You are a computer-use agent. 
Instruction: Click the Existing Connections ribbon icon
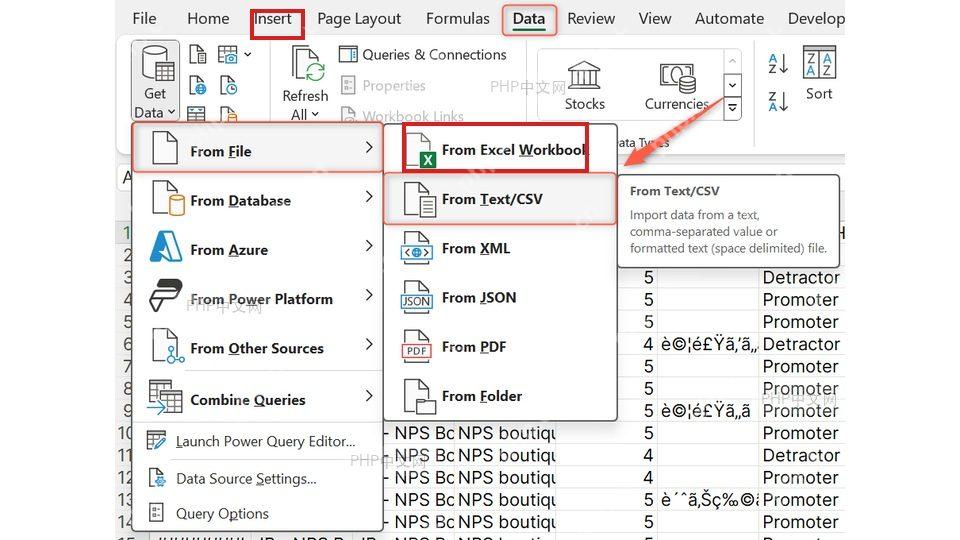228,114
